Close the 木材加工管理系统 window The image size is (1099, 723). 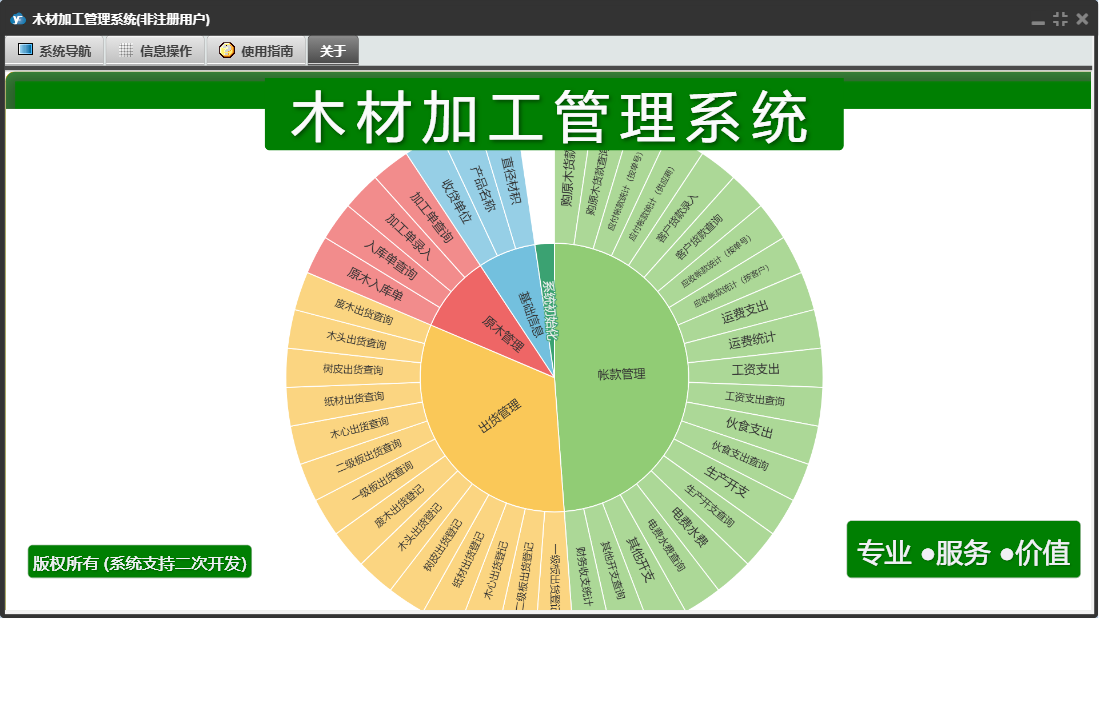click(1082, 20)
